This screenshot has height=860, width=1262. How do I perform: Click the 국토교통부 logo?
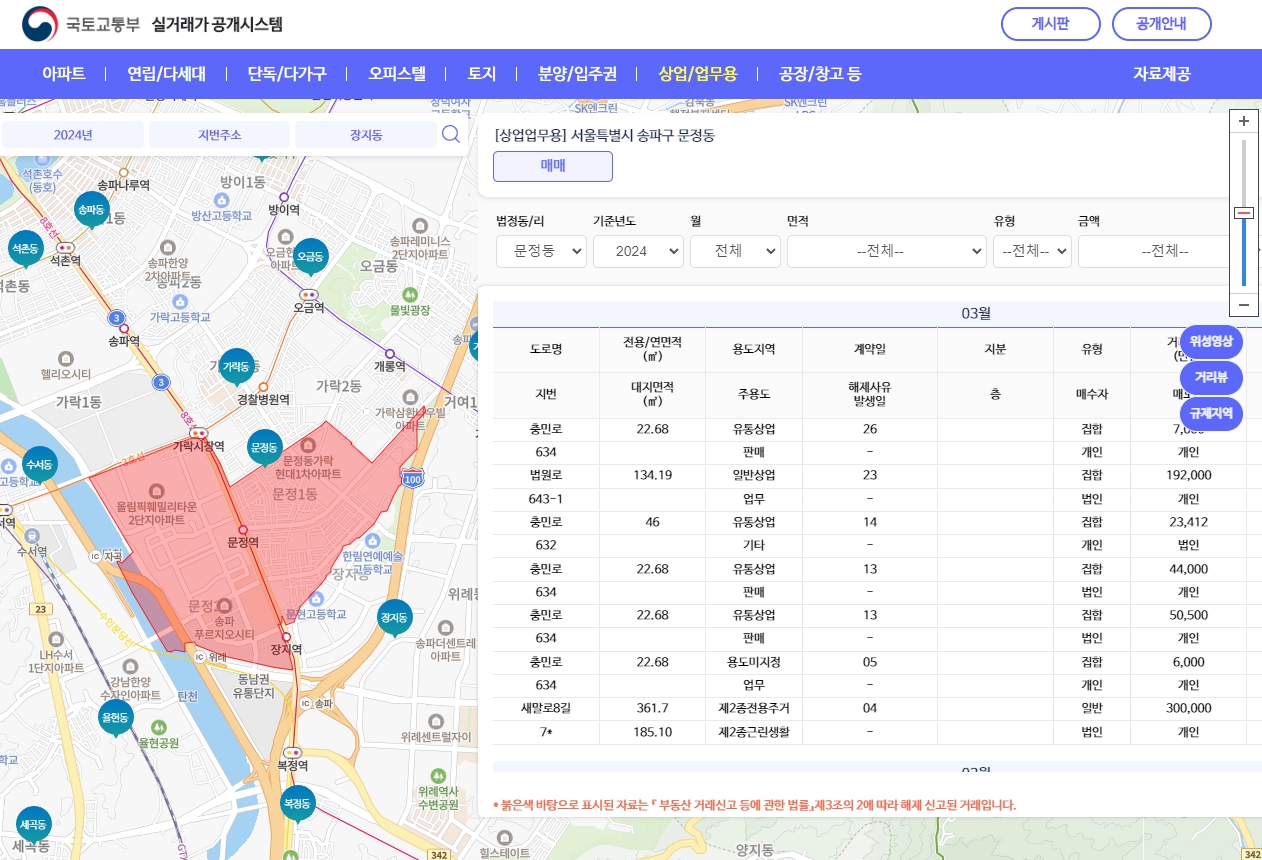click(81, 24)
